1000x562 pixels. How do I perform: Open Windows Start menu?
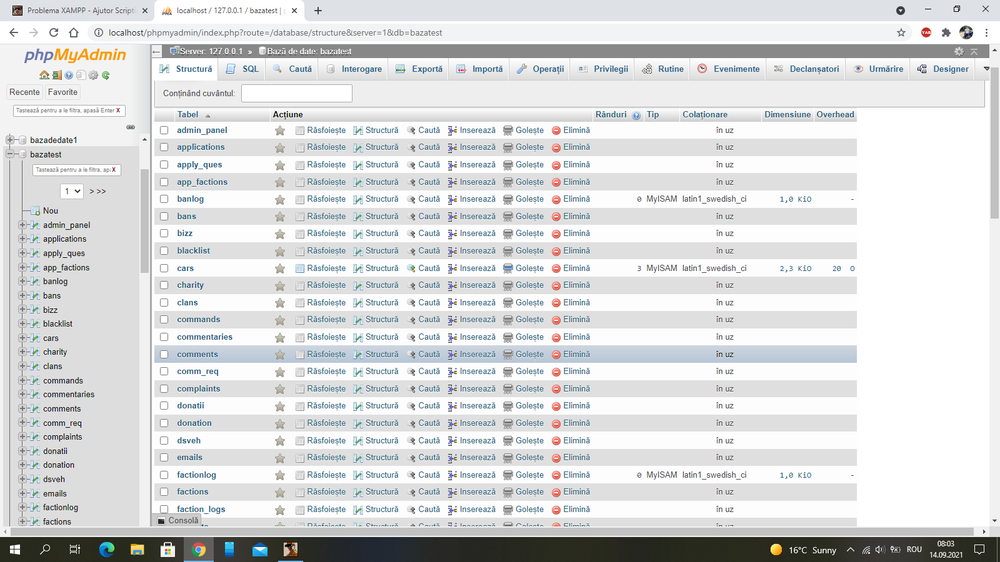coord(15,549)
